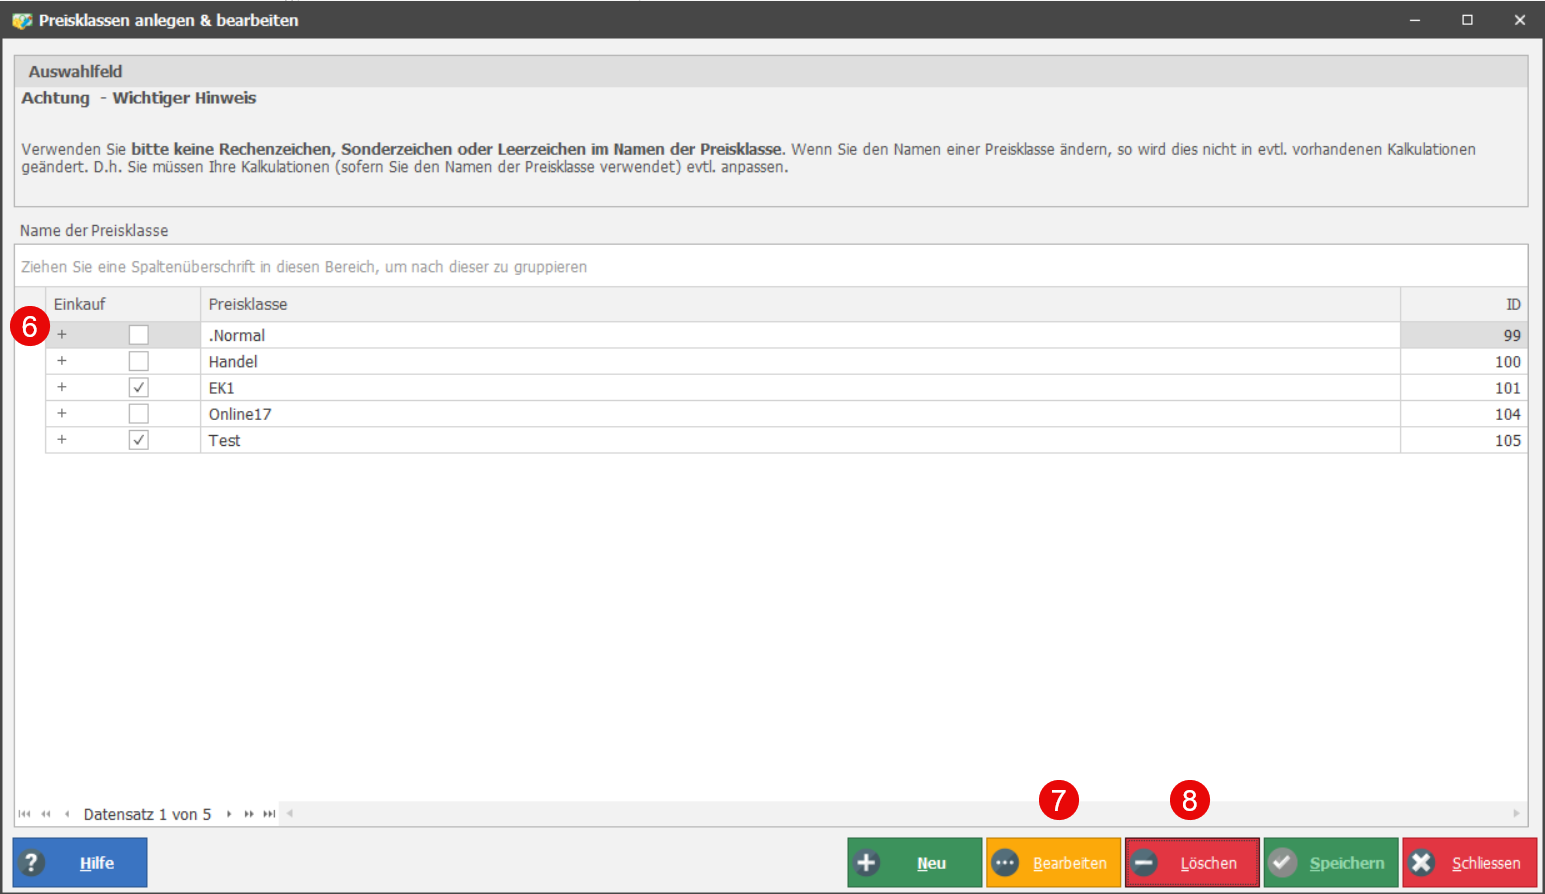1545x894 pixels.
Task: Go to previous record navigator arrow
Action: [67, 814]
